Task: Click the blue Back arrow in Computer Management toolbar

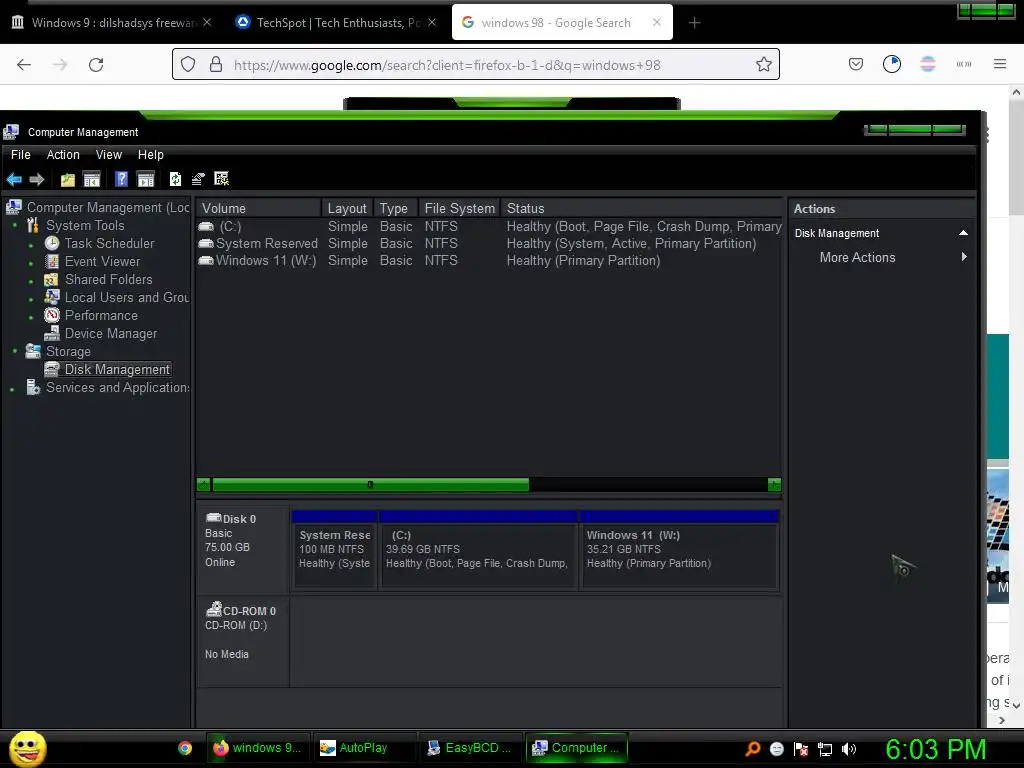Action: coord(14,179)
